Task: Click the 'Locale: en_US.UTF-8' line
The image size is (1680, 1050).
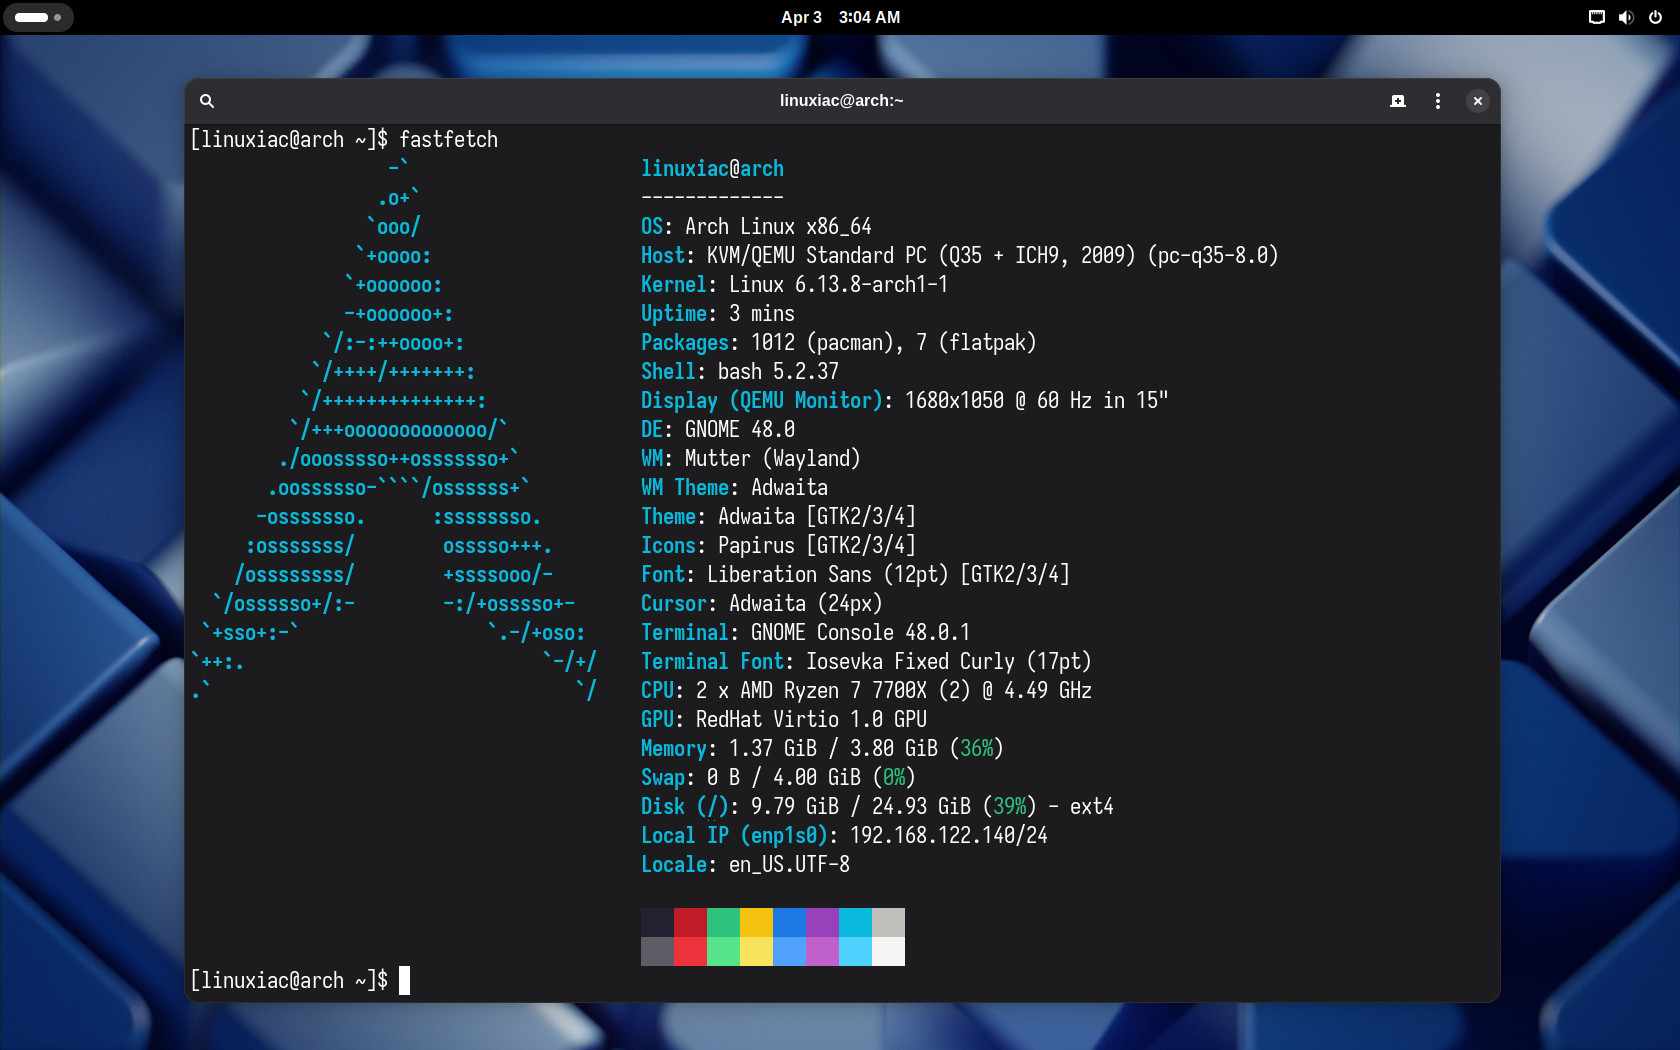Action: [745, 865]
